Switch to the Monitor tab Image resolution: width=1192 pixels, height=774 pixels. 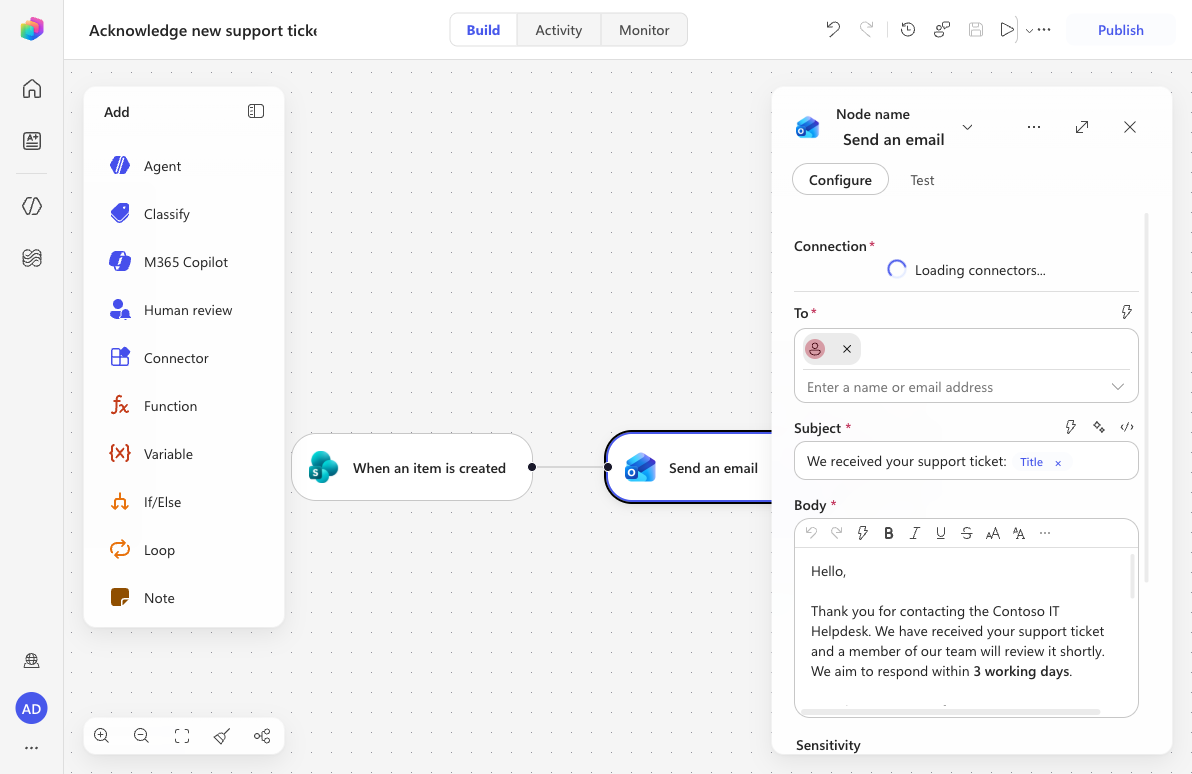[644, 30]
